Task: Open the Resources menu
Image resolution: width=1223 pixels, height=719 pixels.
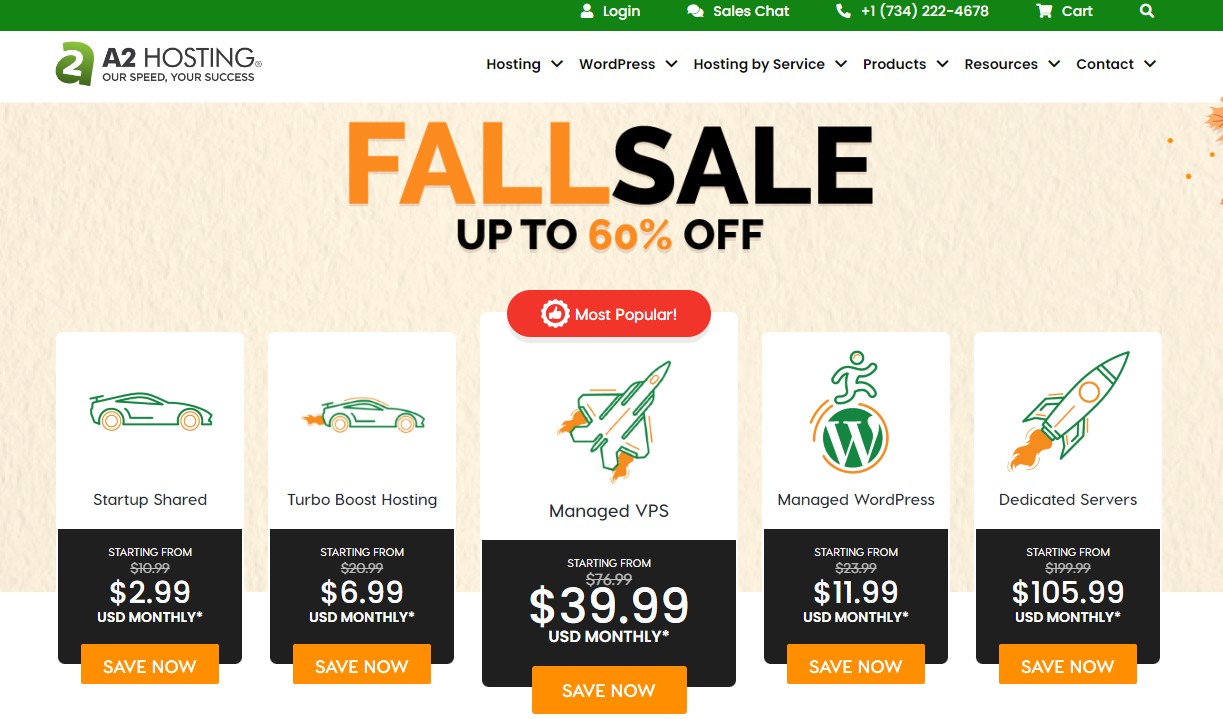Action: 1012,64
